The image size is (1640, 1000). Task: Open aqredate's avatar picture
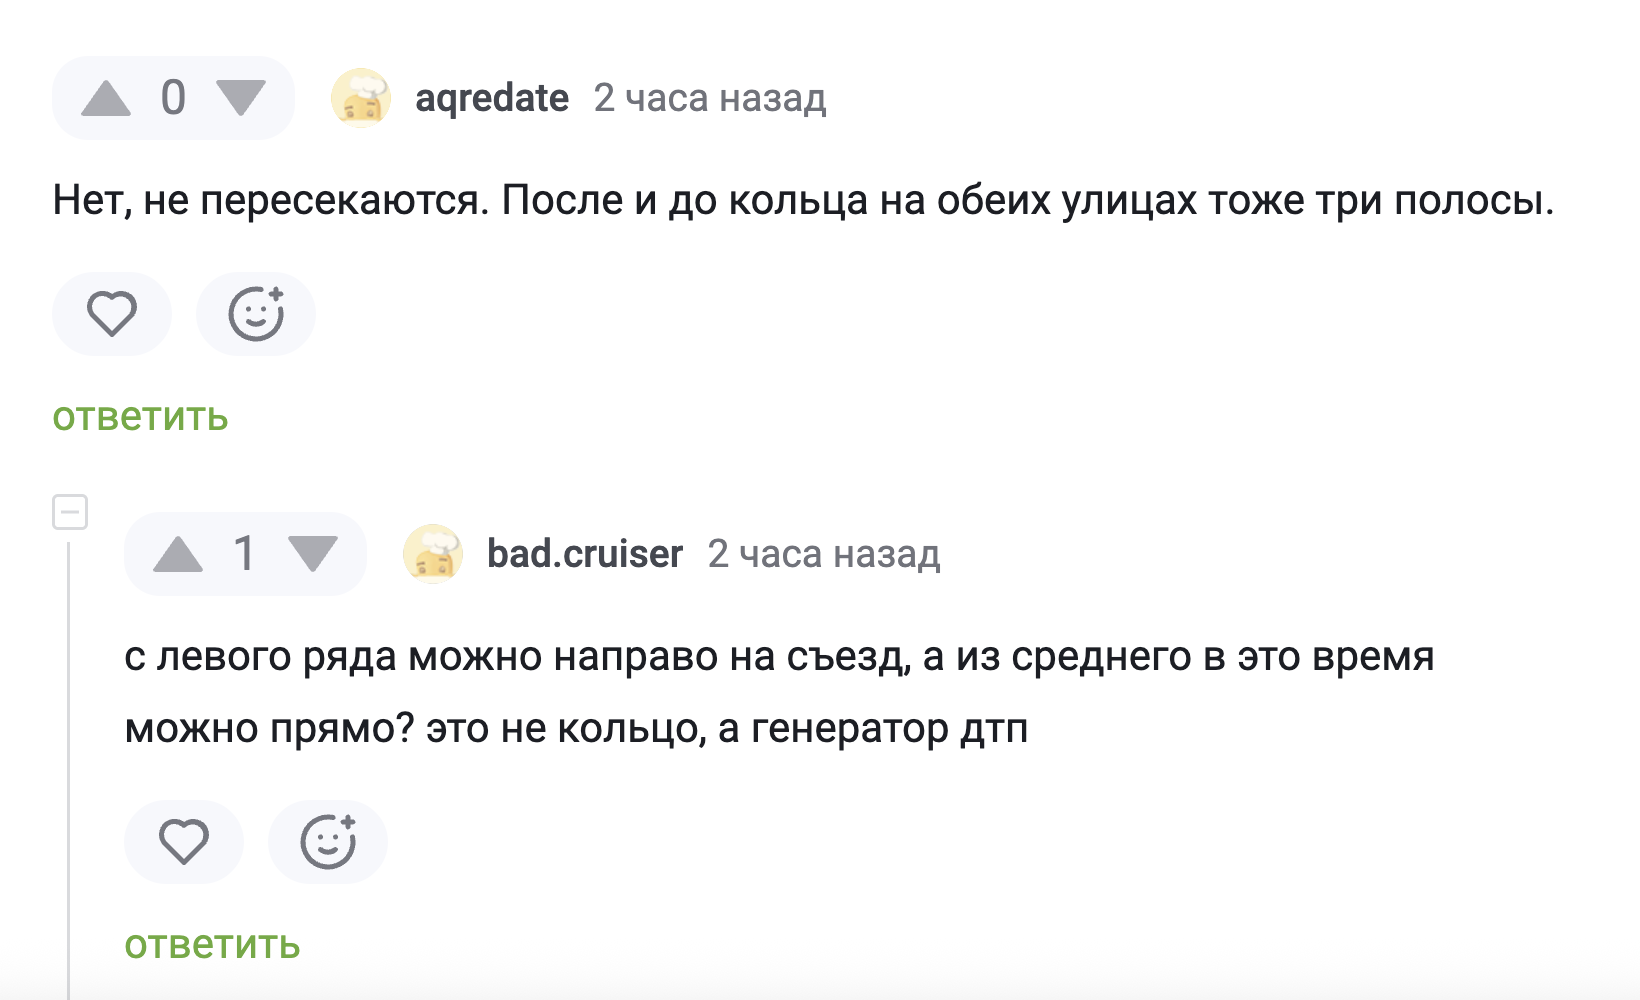361,98
